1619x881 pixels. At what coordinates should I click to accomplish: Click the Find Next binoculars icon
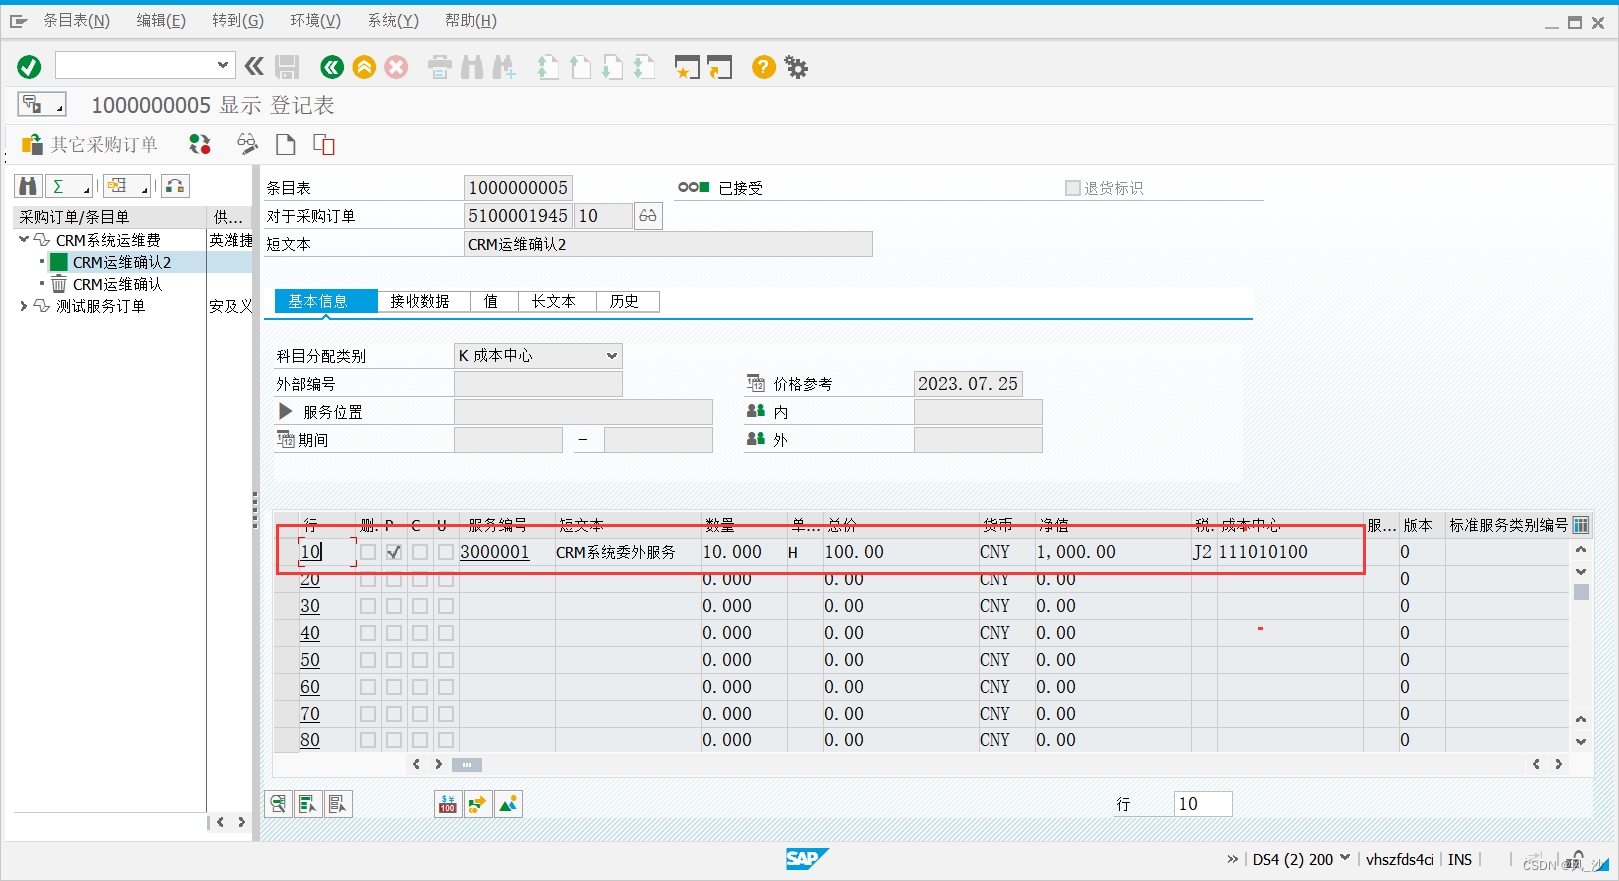[504, 67]
